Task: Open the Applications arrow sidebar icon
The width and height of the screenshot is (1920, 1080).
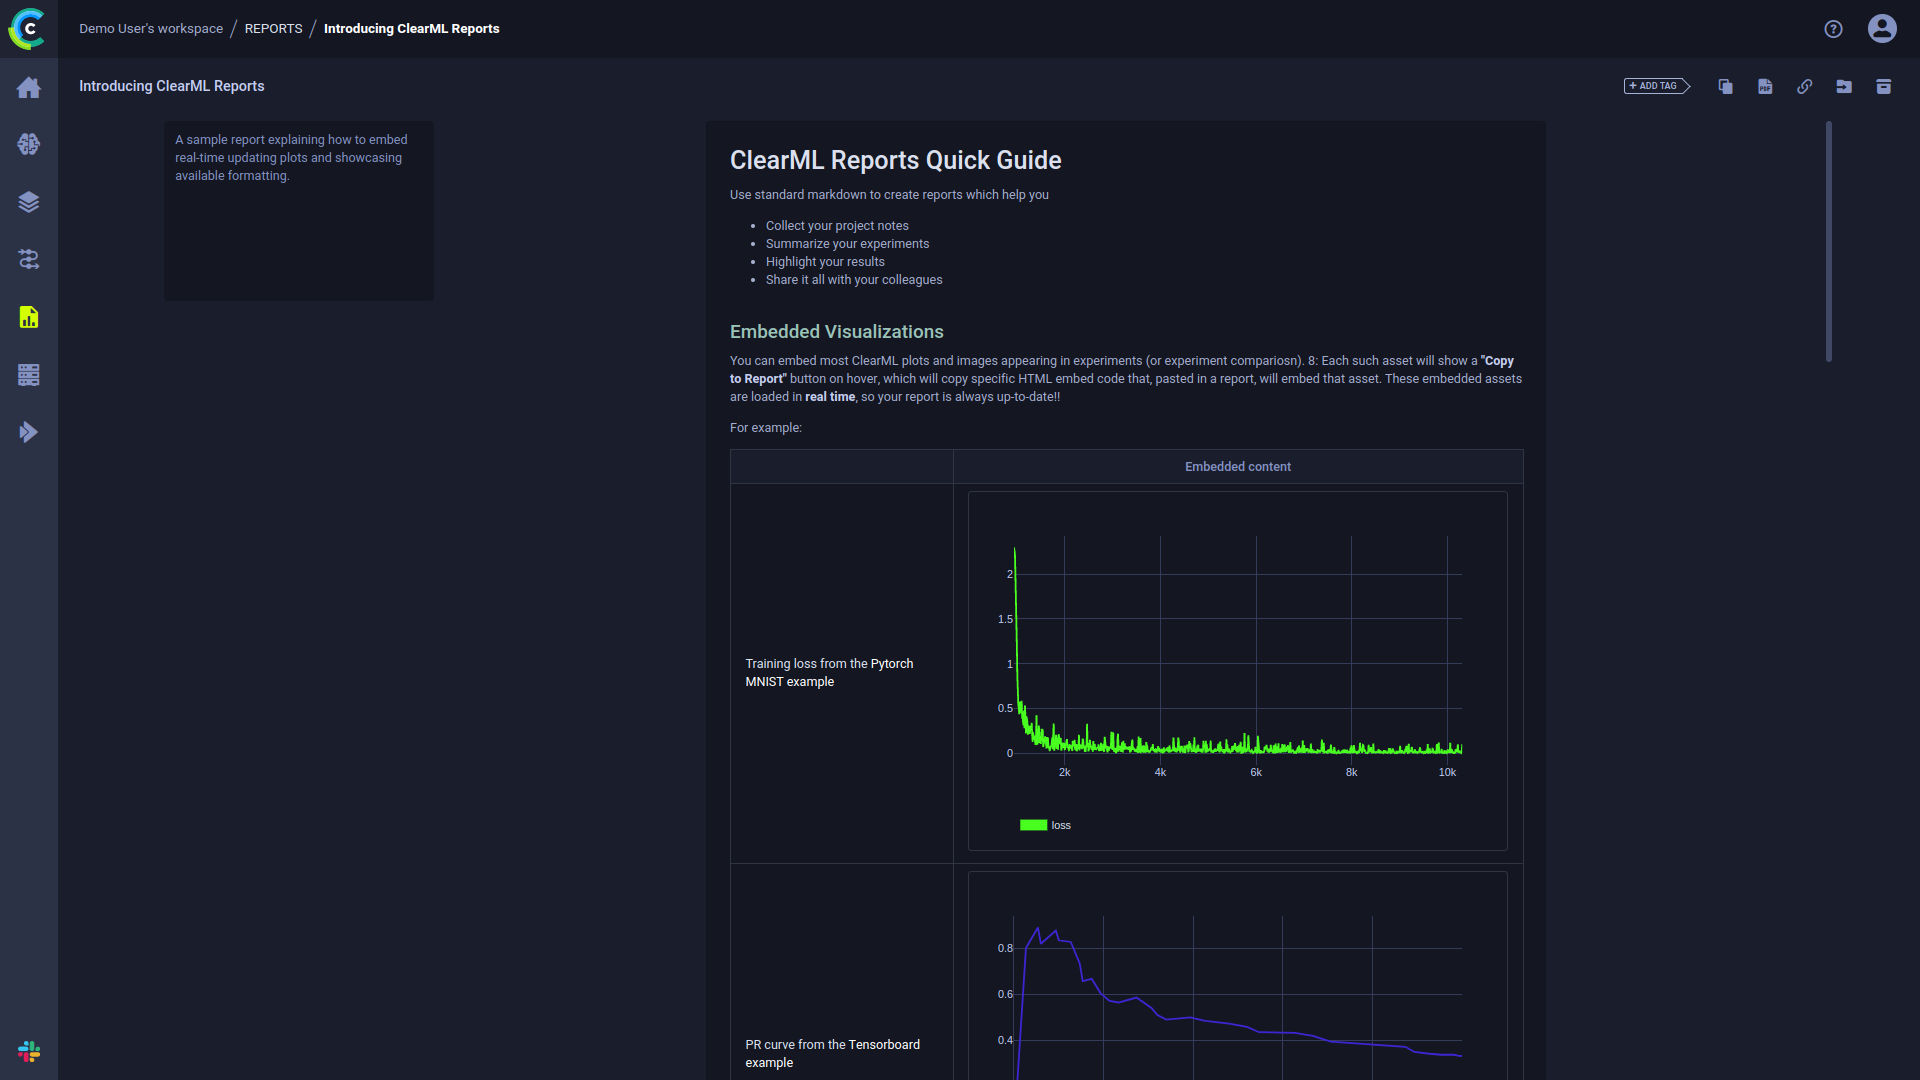Action: (x=28, y=432)
